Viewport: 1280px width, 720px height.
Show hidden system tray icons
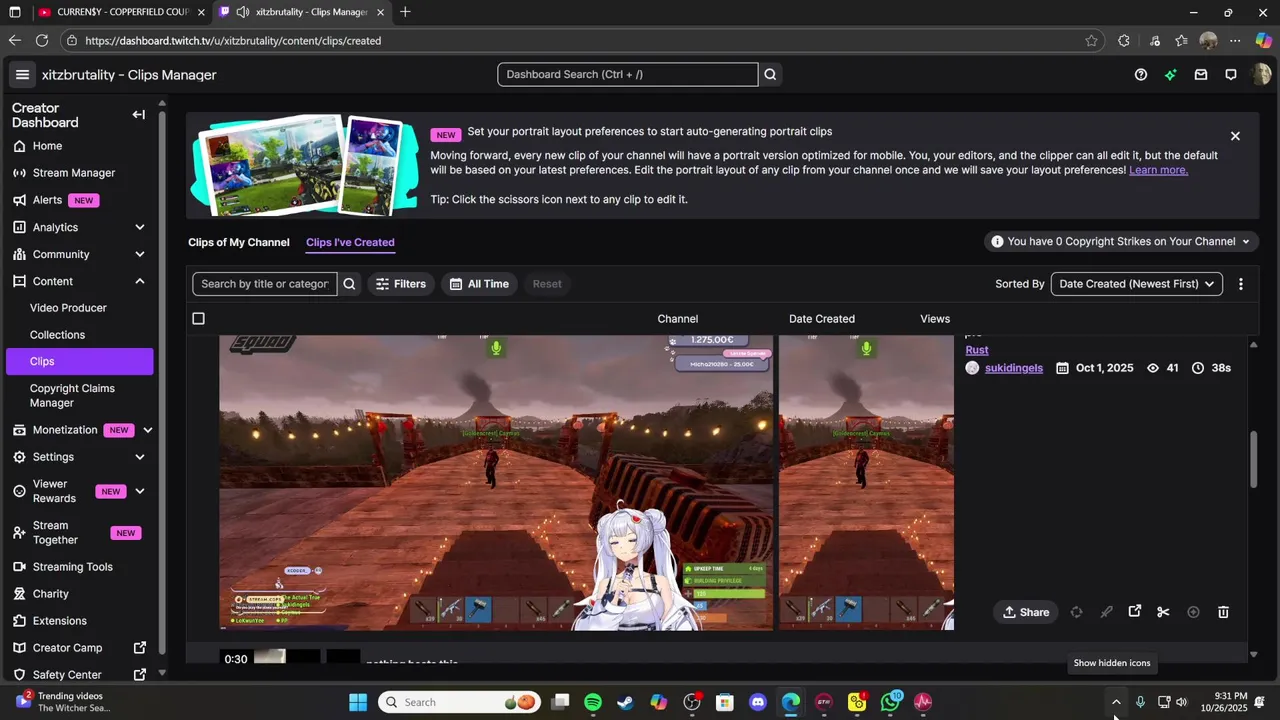[1116, 702]
